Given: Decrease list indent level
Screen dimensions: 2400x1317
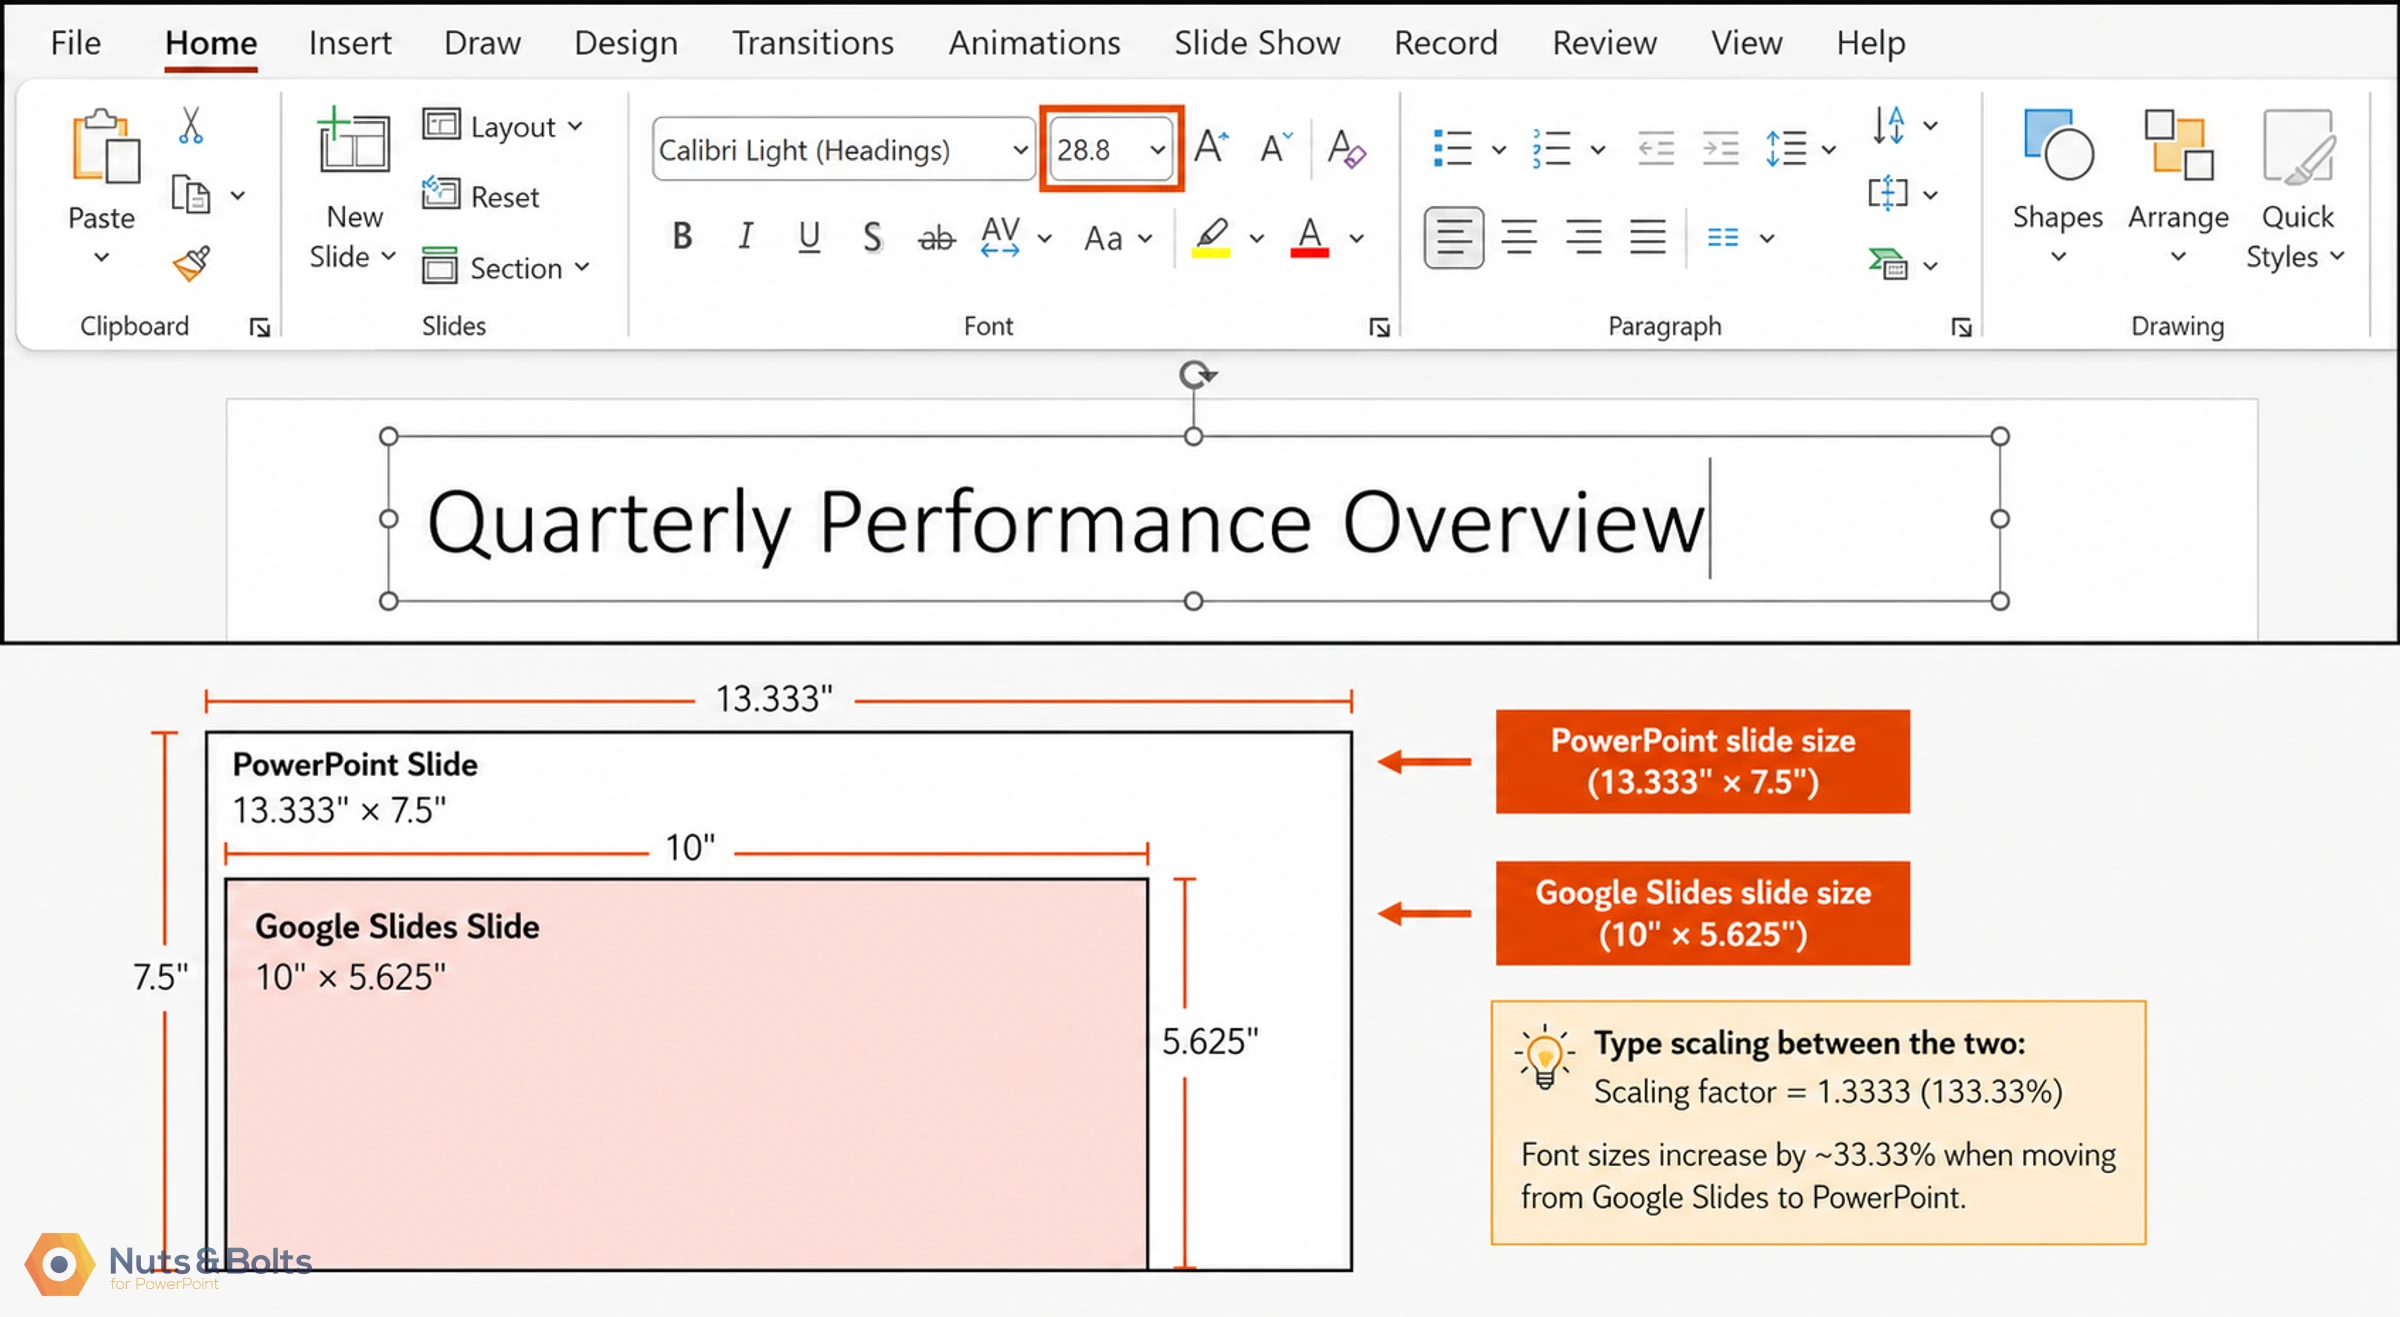Looking at the screenshot, I should [x=1656, y=149].
